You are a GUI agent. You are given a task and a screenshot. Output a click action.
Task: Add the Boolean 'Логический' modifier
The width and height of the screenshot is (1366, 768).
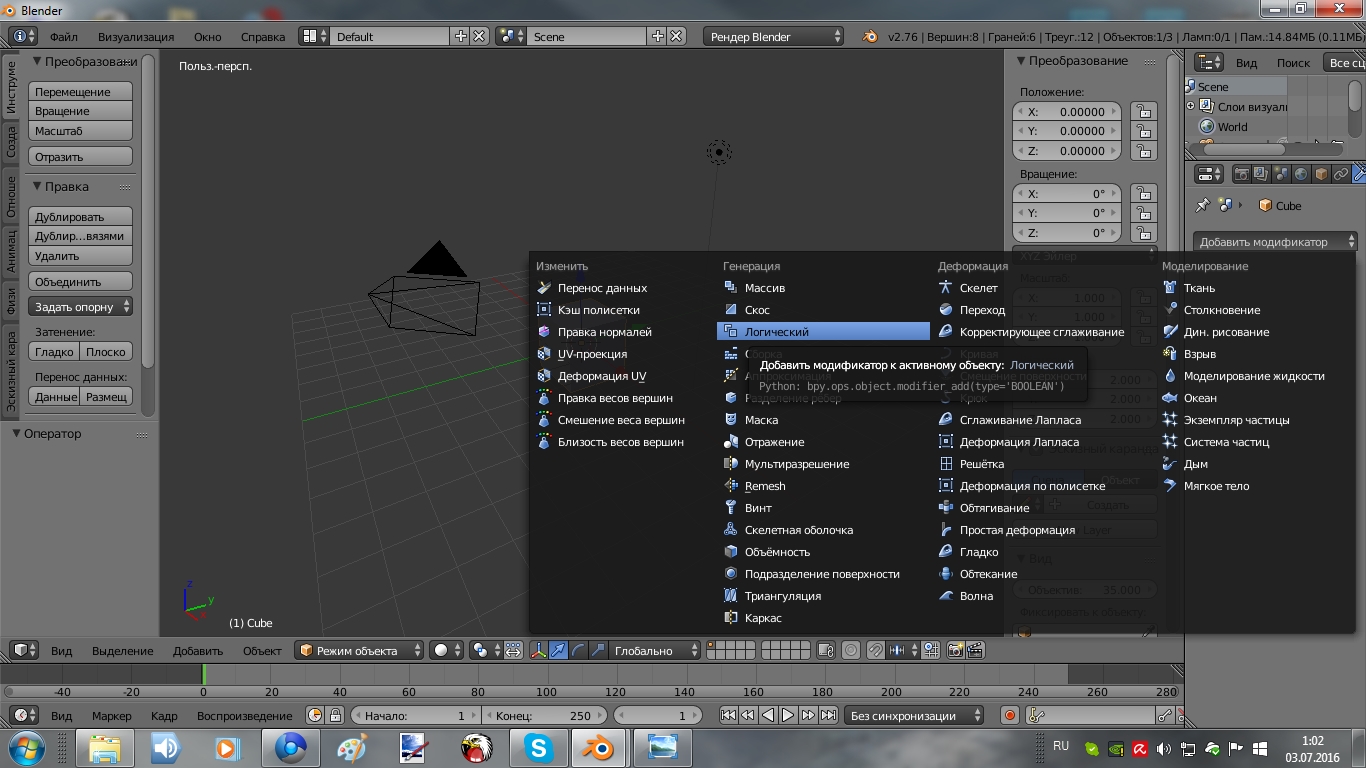tap(823, 332)
